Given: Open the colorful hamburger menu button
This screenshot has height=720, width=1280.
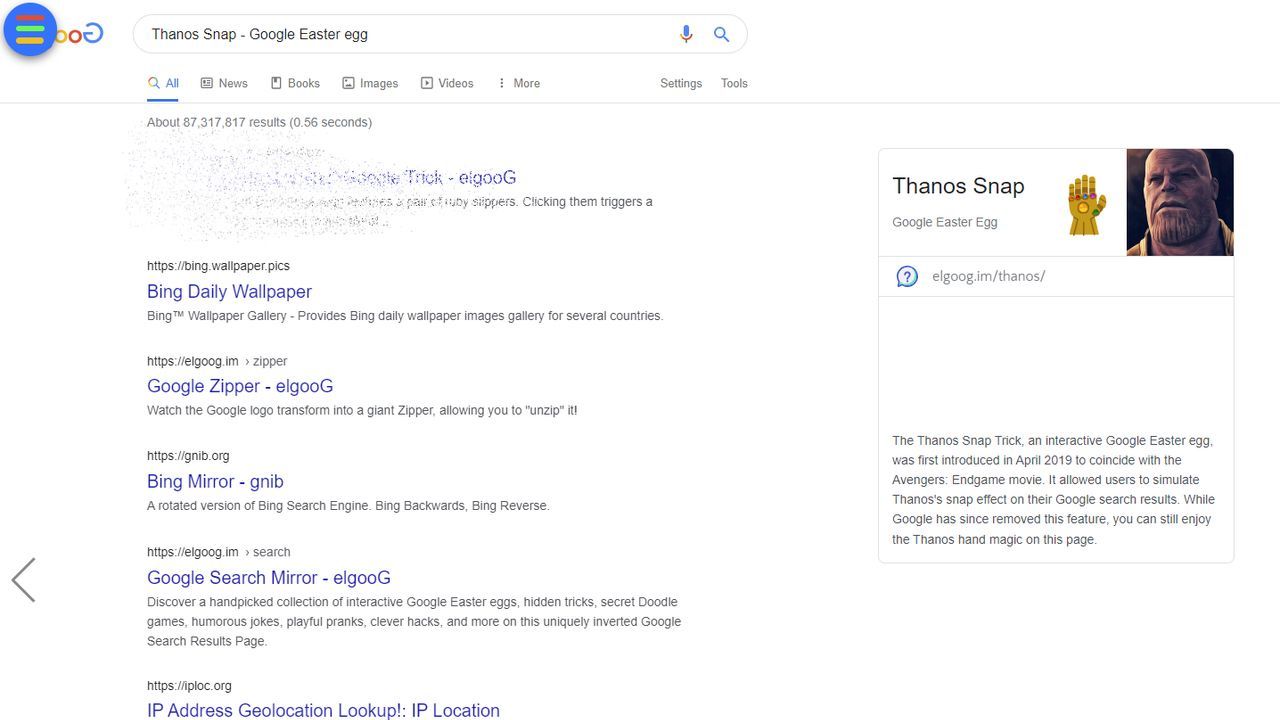Looking at the screenshot, I should pyautogui.click(x=30, y=30).
